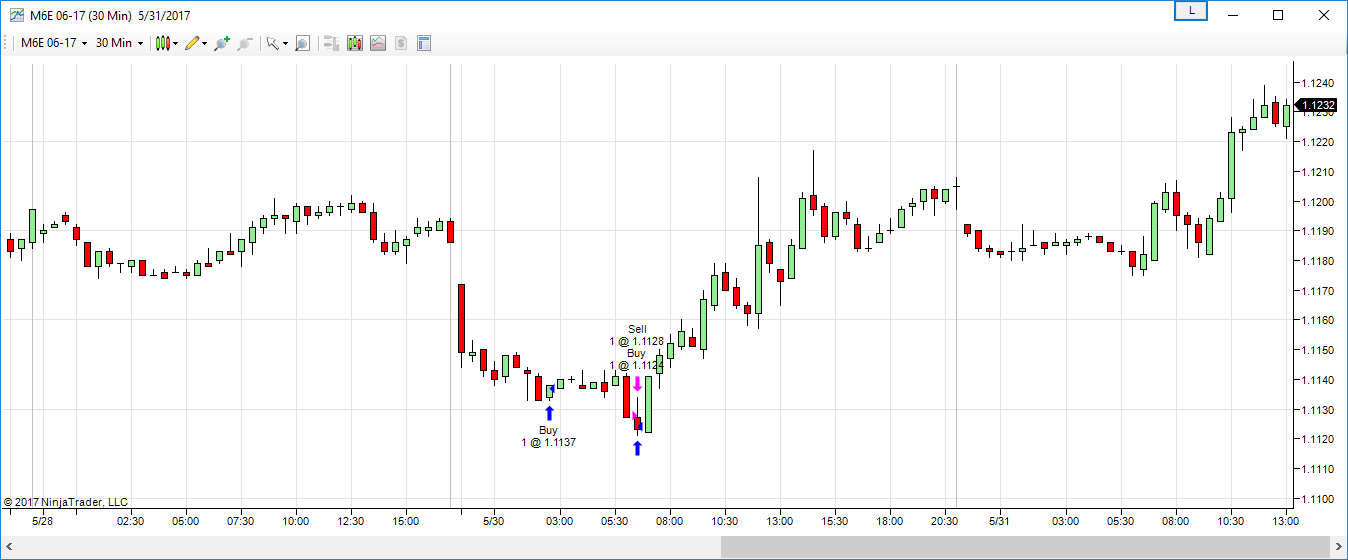Click the 1.1100 price axis label
1348x560 pixels.
coord(1318,499)
